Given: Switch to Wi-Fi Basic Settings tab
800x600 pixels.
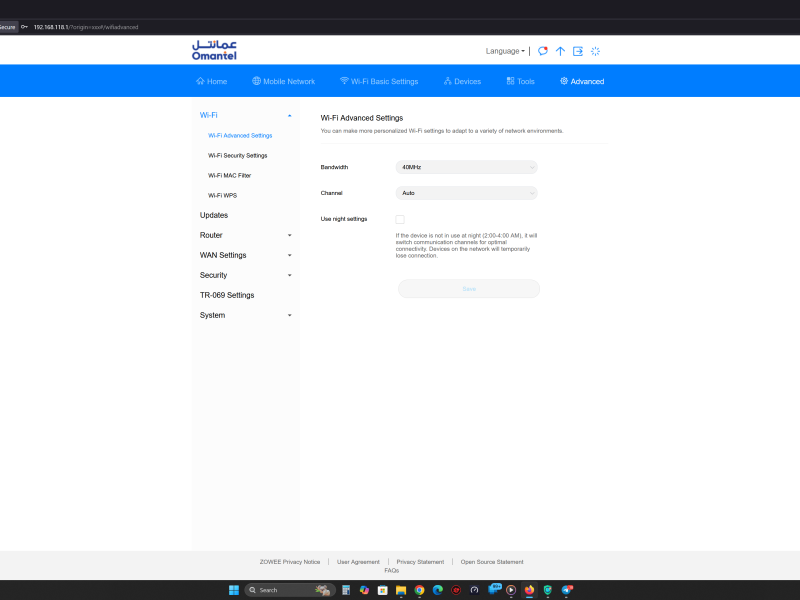Looking at the screenshot, I should (379, 81).
